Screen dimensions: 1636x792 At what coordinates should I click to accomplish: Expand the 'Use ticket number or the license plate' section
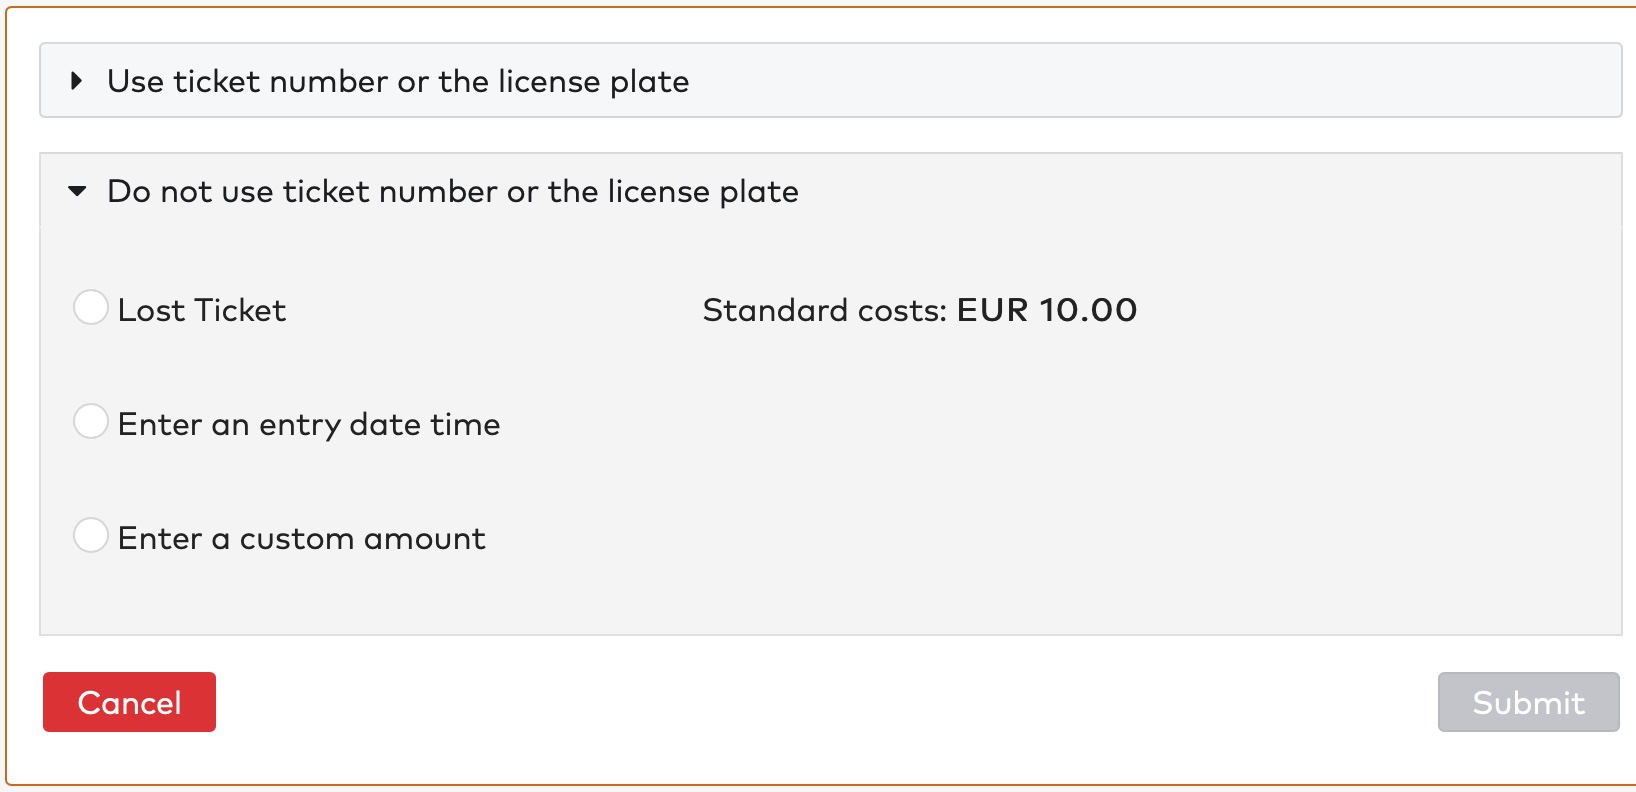click(x=400, y=81)
